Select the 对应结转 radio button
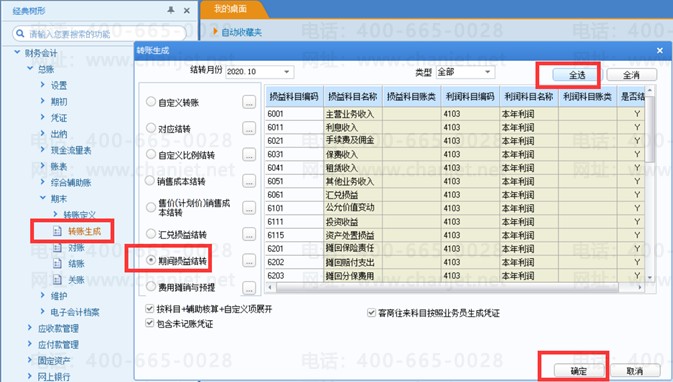 (x=151, y=128)
